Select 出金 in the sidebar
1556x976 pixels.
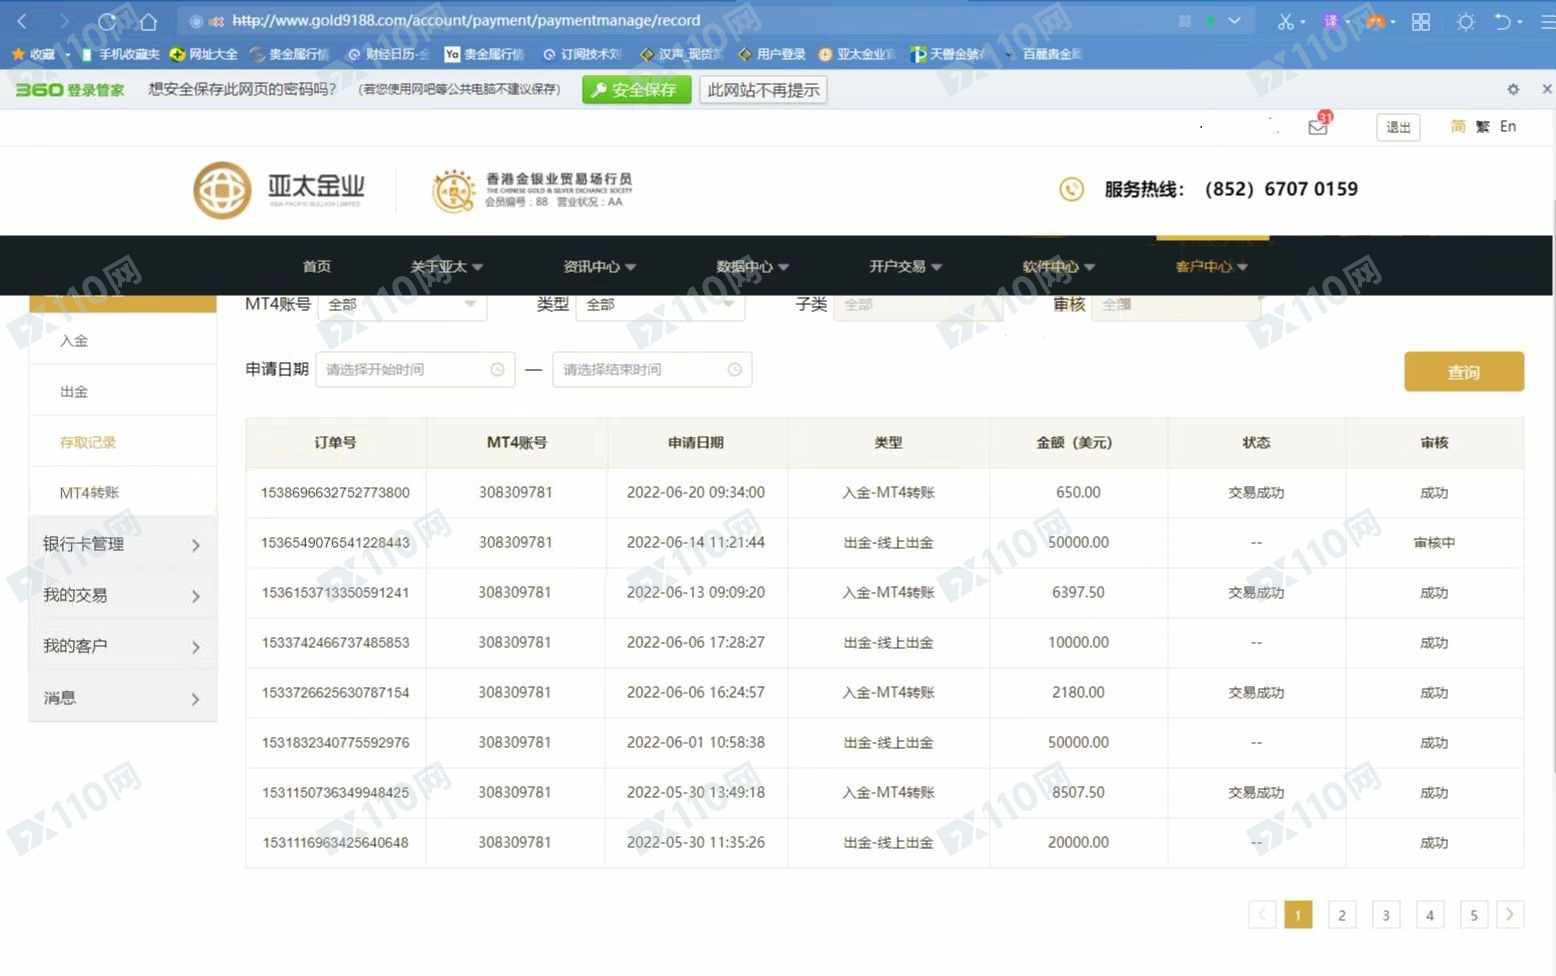click(74, 391)
